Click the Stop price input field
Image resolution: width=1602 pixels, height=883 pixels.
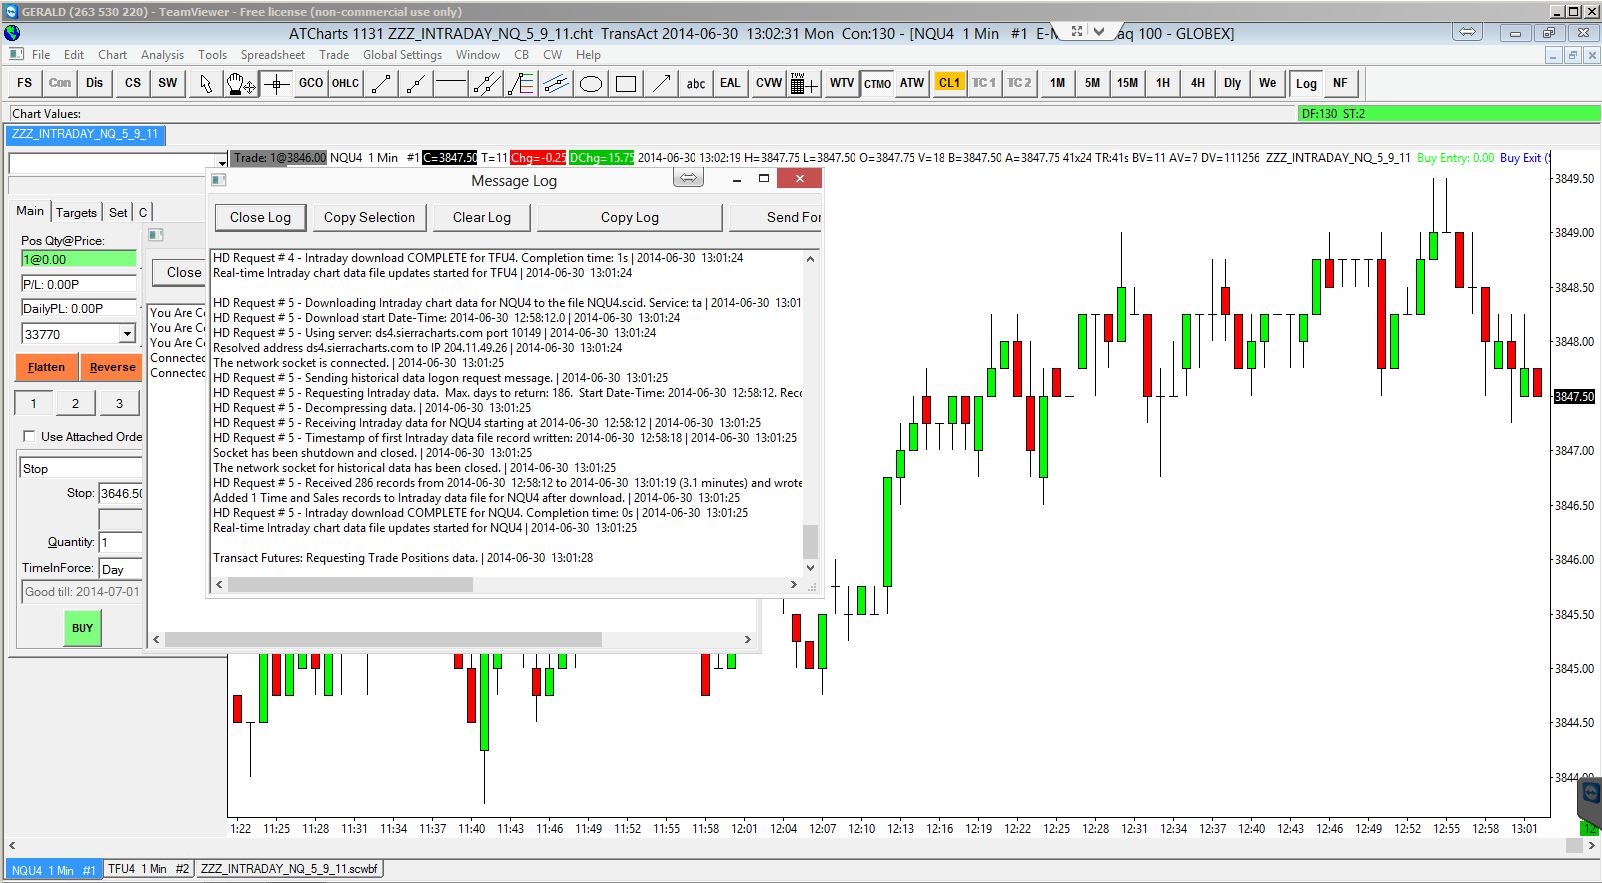pyautogui.click(x=120, y=493)
